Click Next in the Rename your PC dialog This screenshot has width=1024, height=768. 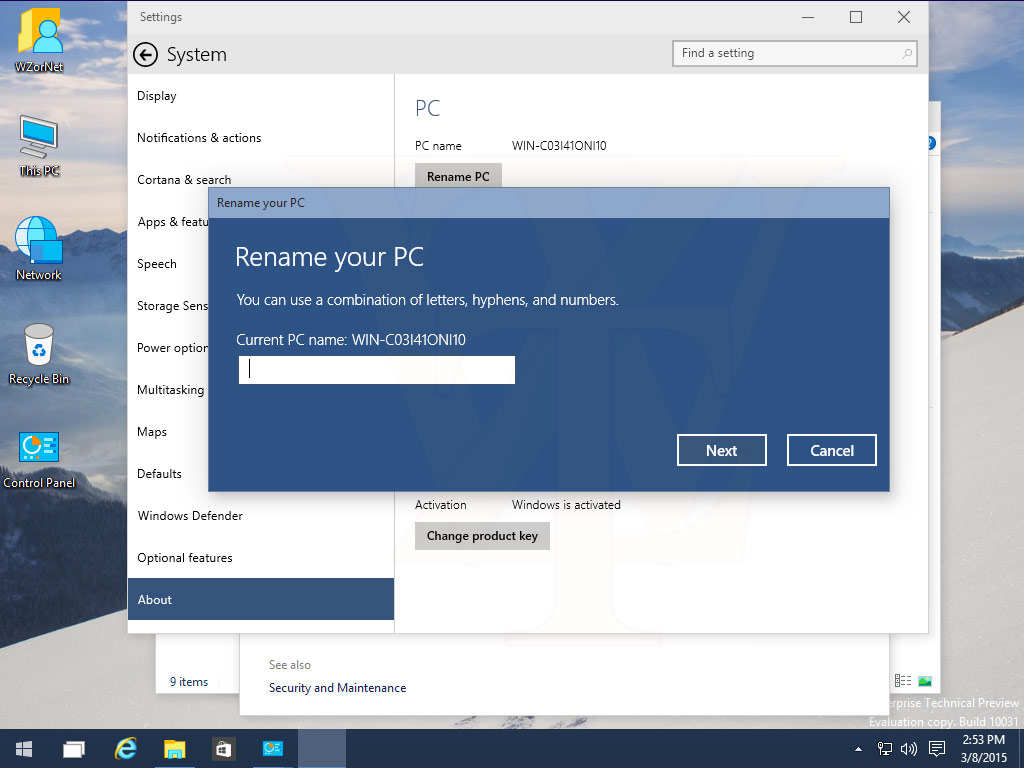pos(722,450)
